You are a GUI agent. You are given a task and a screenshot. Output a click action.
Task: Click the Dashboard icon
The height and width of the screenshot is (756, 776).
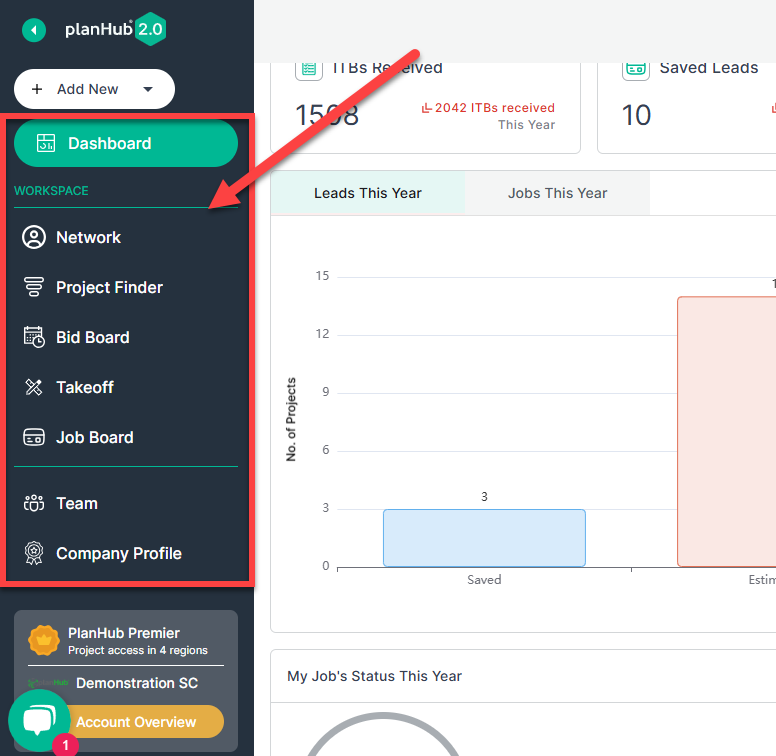(x=46, y=143)
